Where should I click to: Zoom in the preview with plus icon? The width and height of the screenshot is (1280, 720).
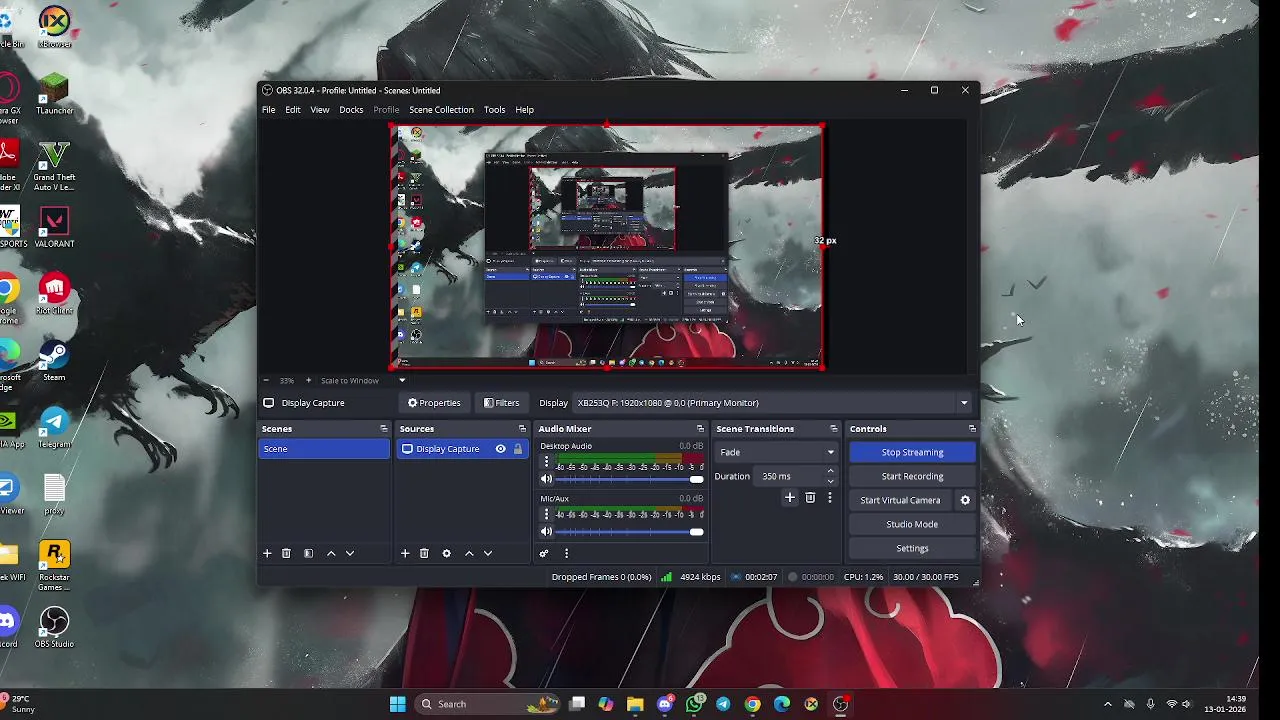[x=308, y=380]
